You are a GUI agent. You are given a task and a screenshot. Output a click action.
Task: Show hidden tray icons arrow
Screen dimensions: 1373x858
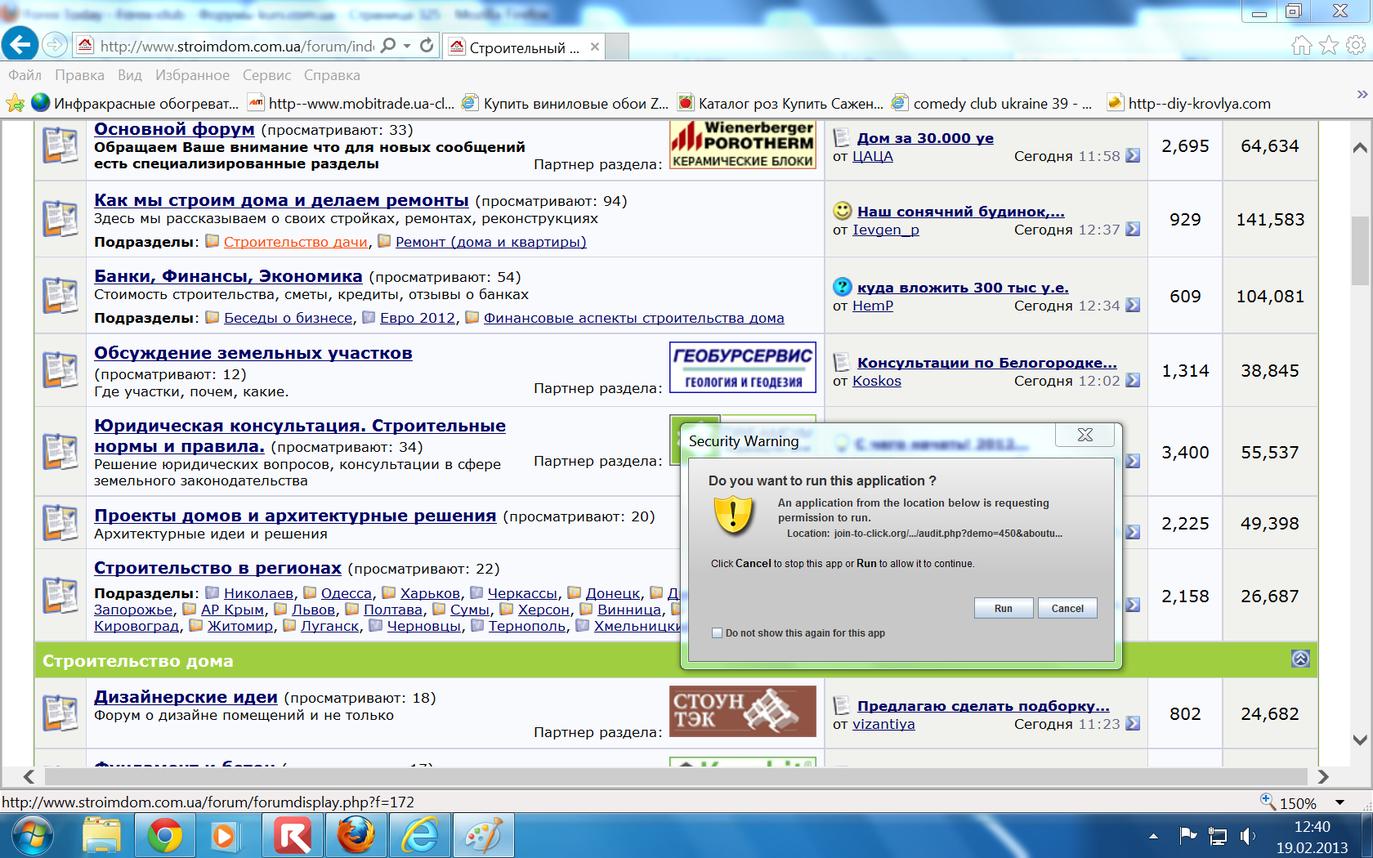coord(1154,836)
